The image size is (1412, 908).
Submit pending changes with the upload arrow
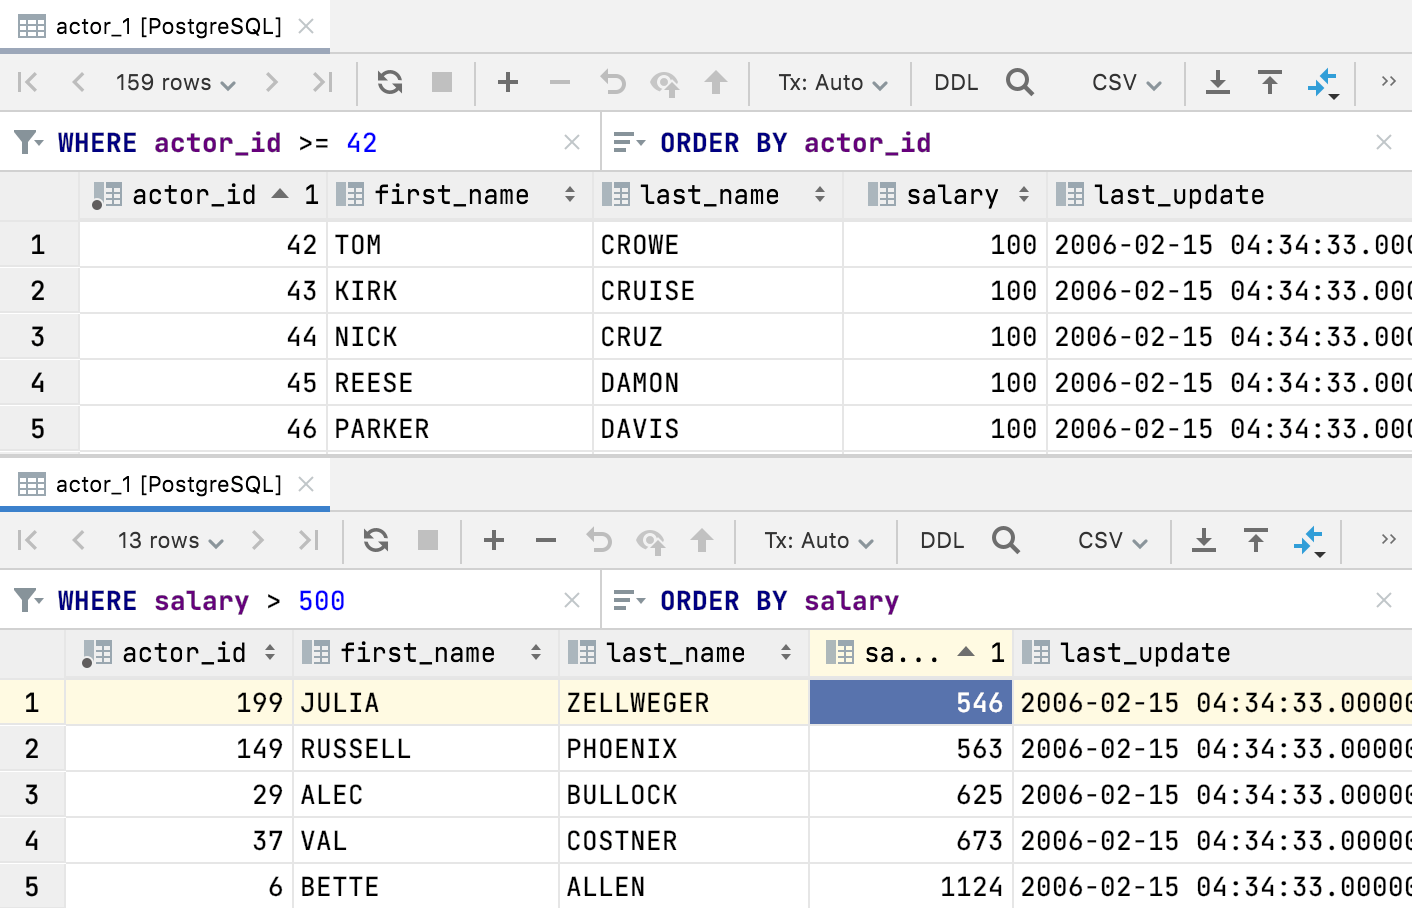pos(717,82)
